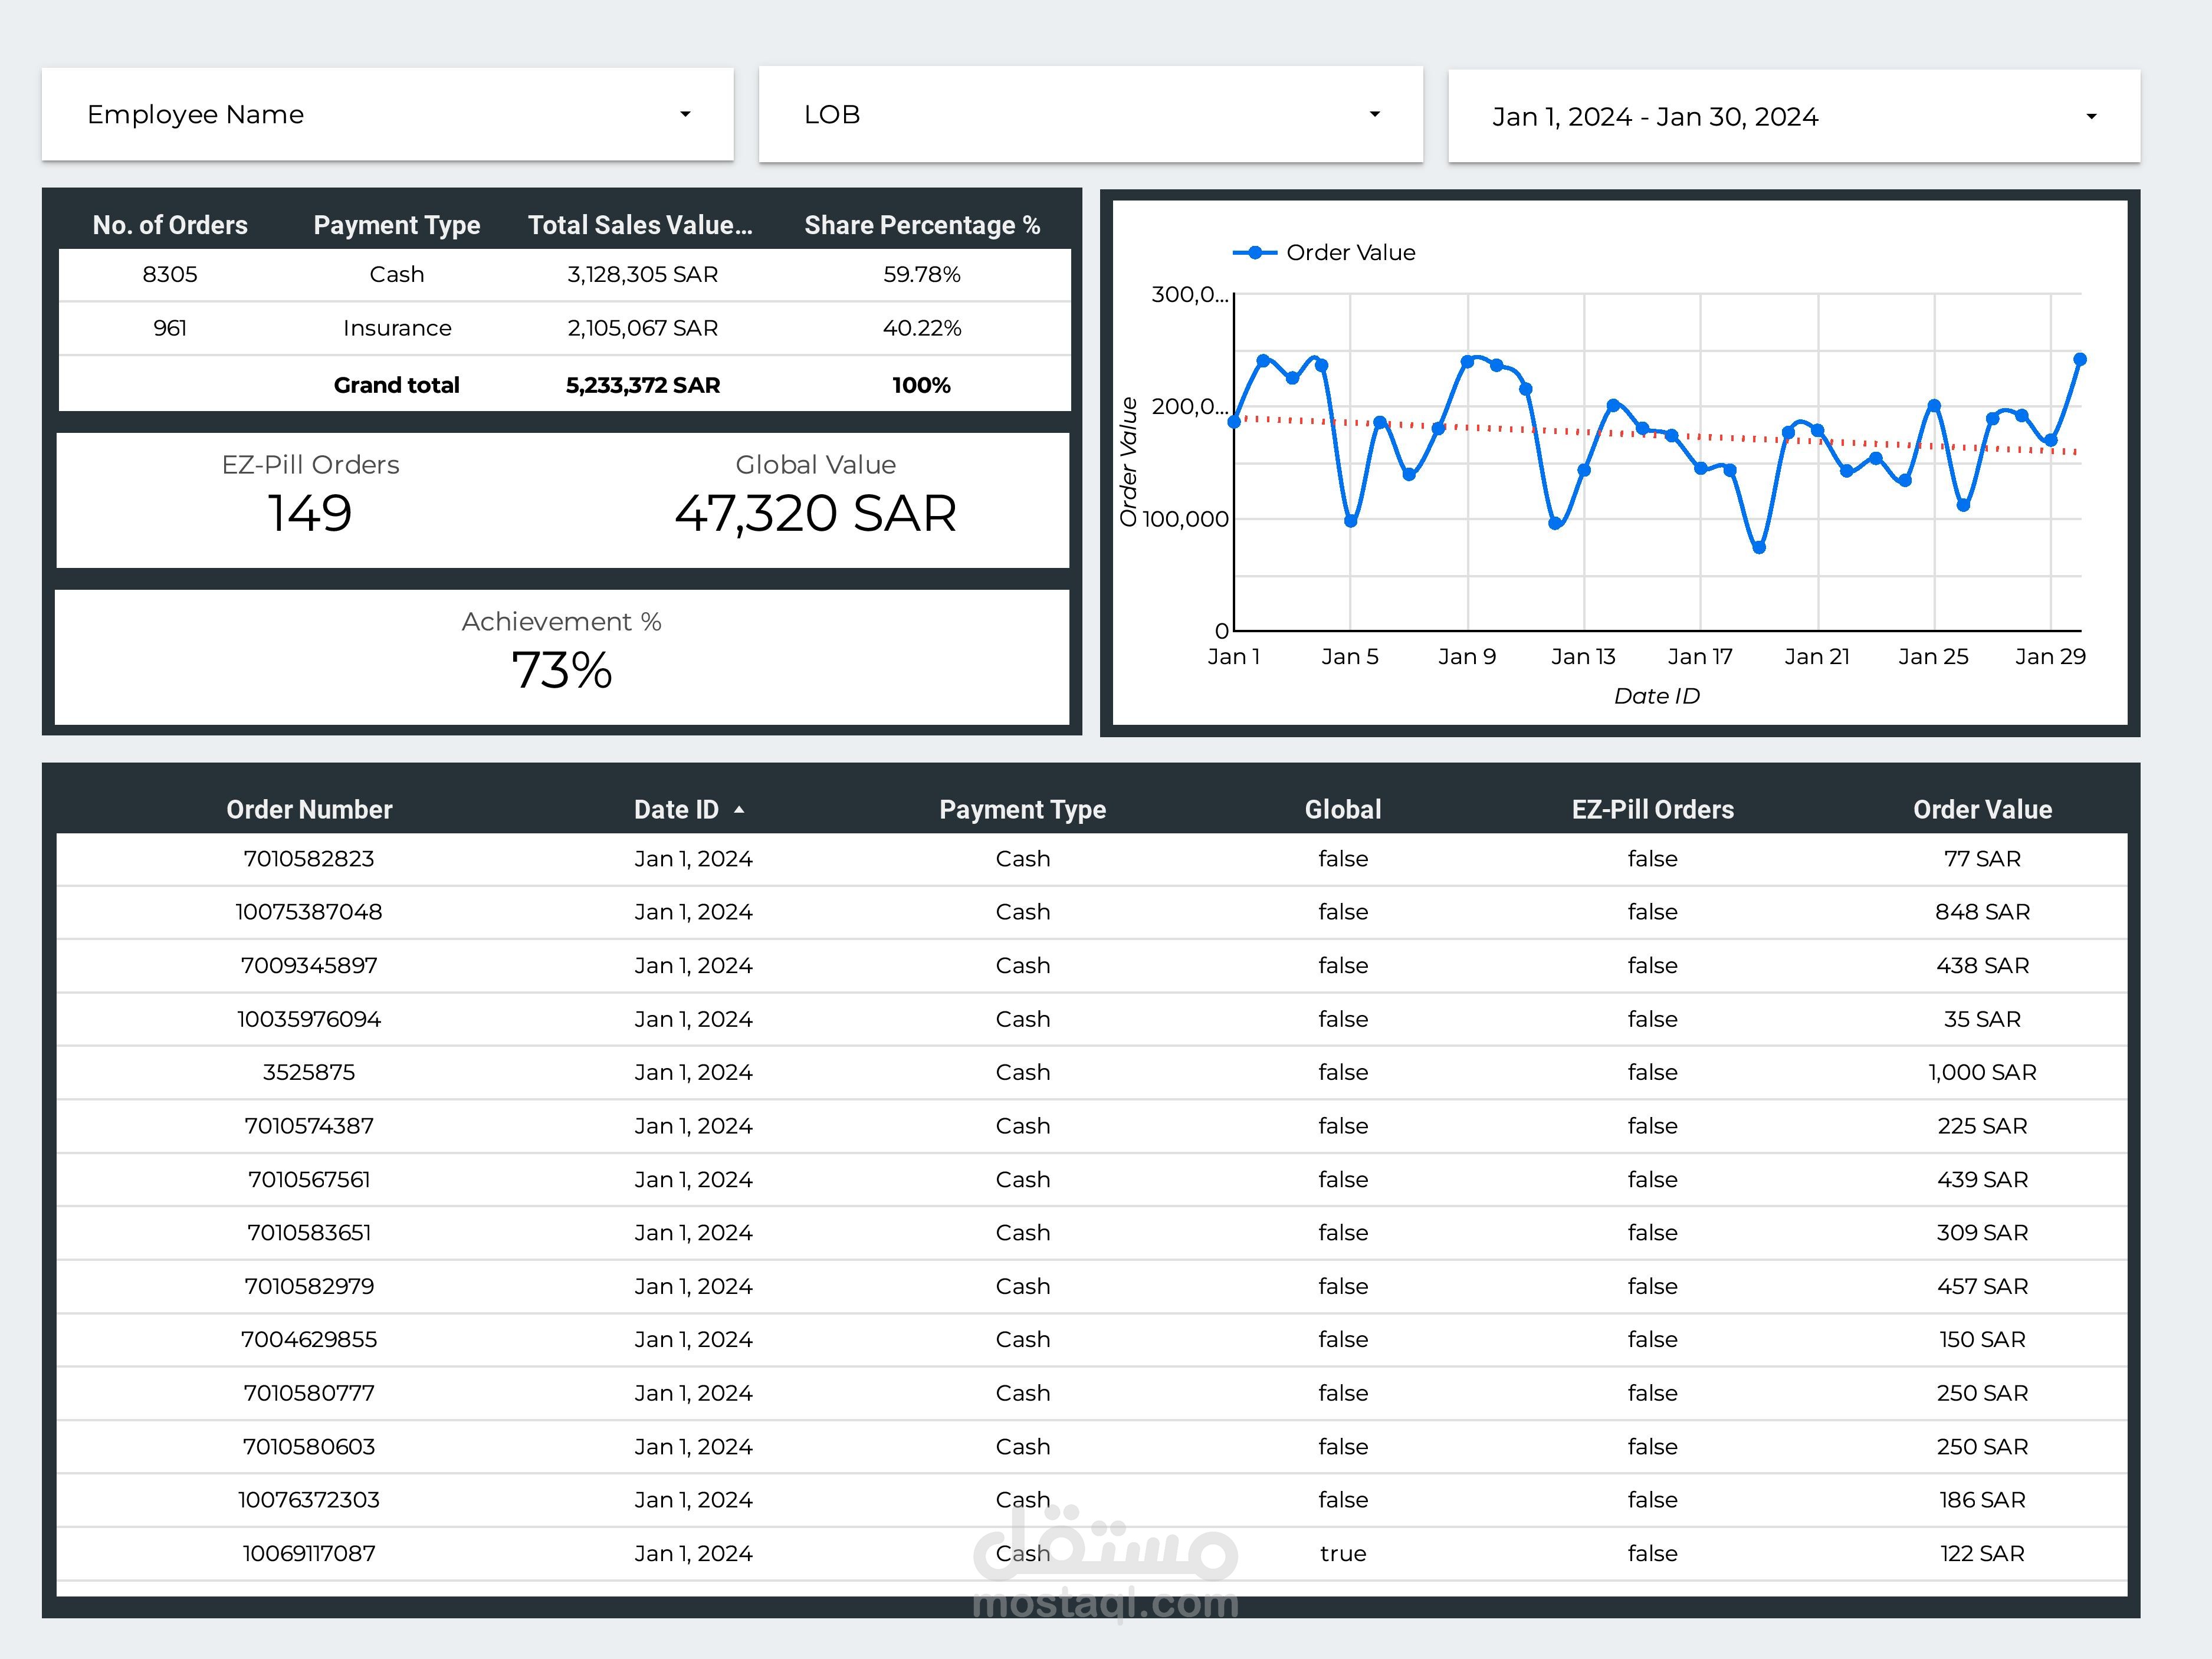The height and width of the screenshot is (1659, 2212).
Task: Click the Achievement % 73% scorecard
Action: click(561, 656)
